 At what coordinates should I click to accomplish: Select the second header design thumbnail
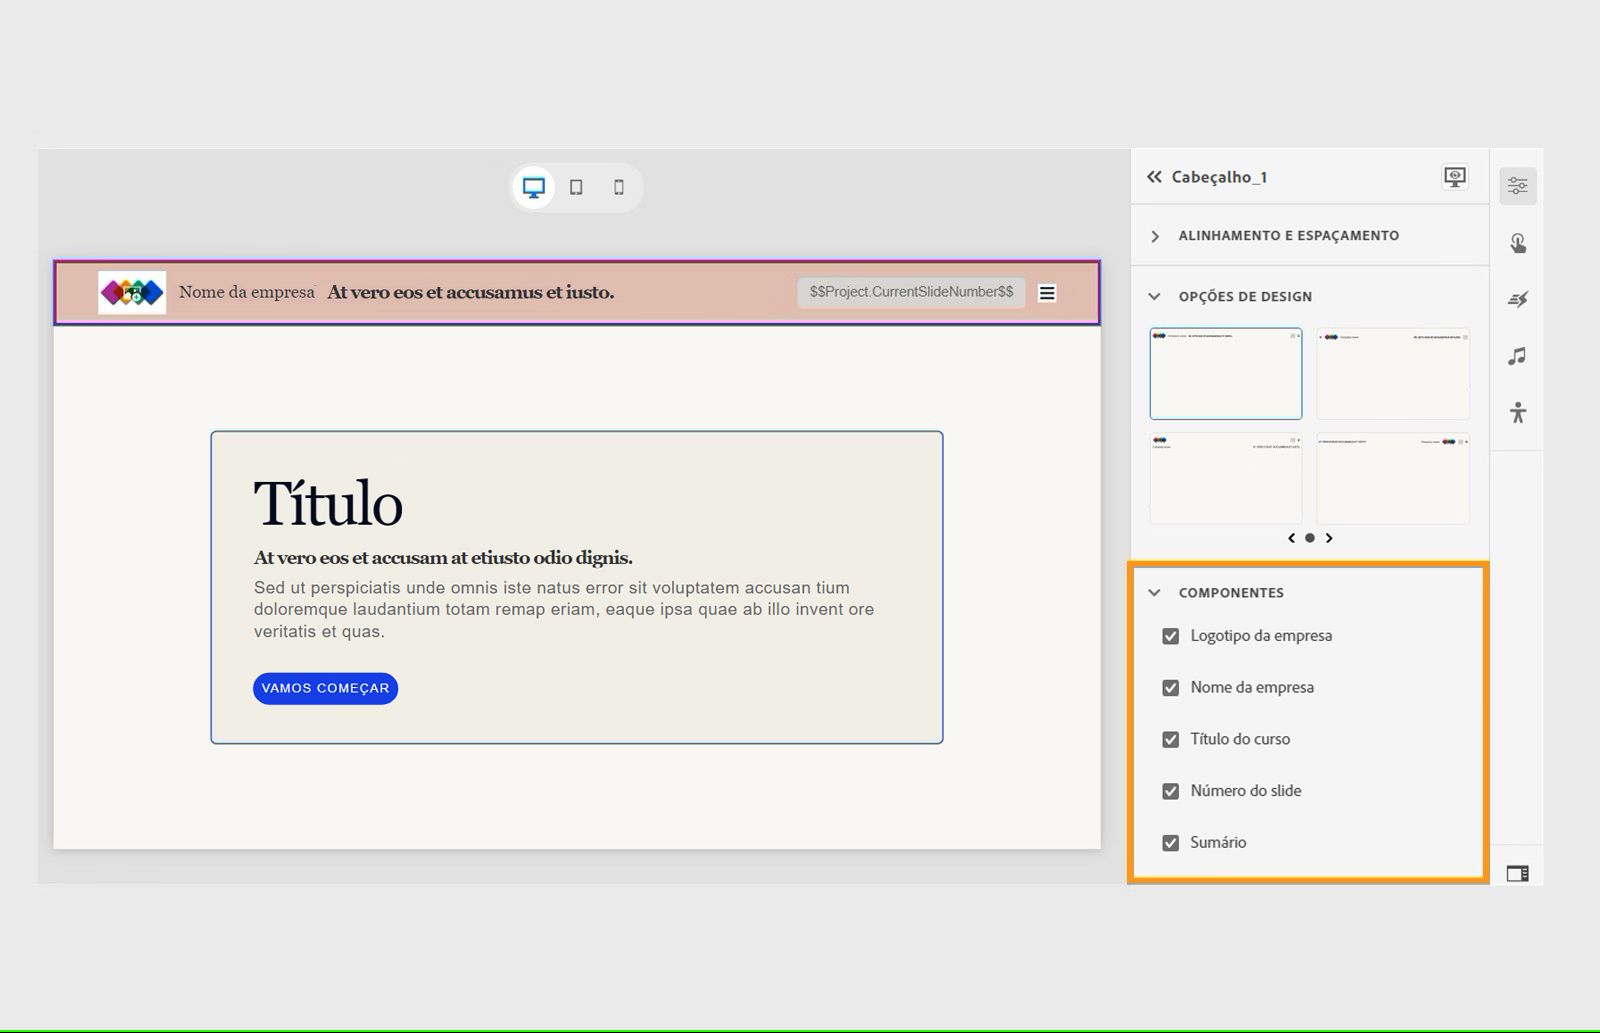pyautogui.click(x=1393, y=373)
